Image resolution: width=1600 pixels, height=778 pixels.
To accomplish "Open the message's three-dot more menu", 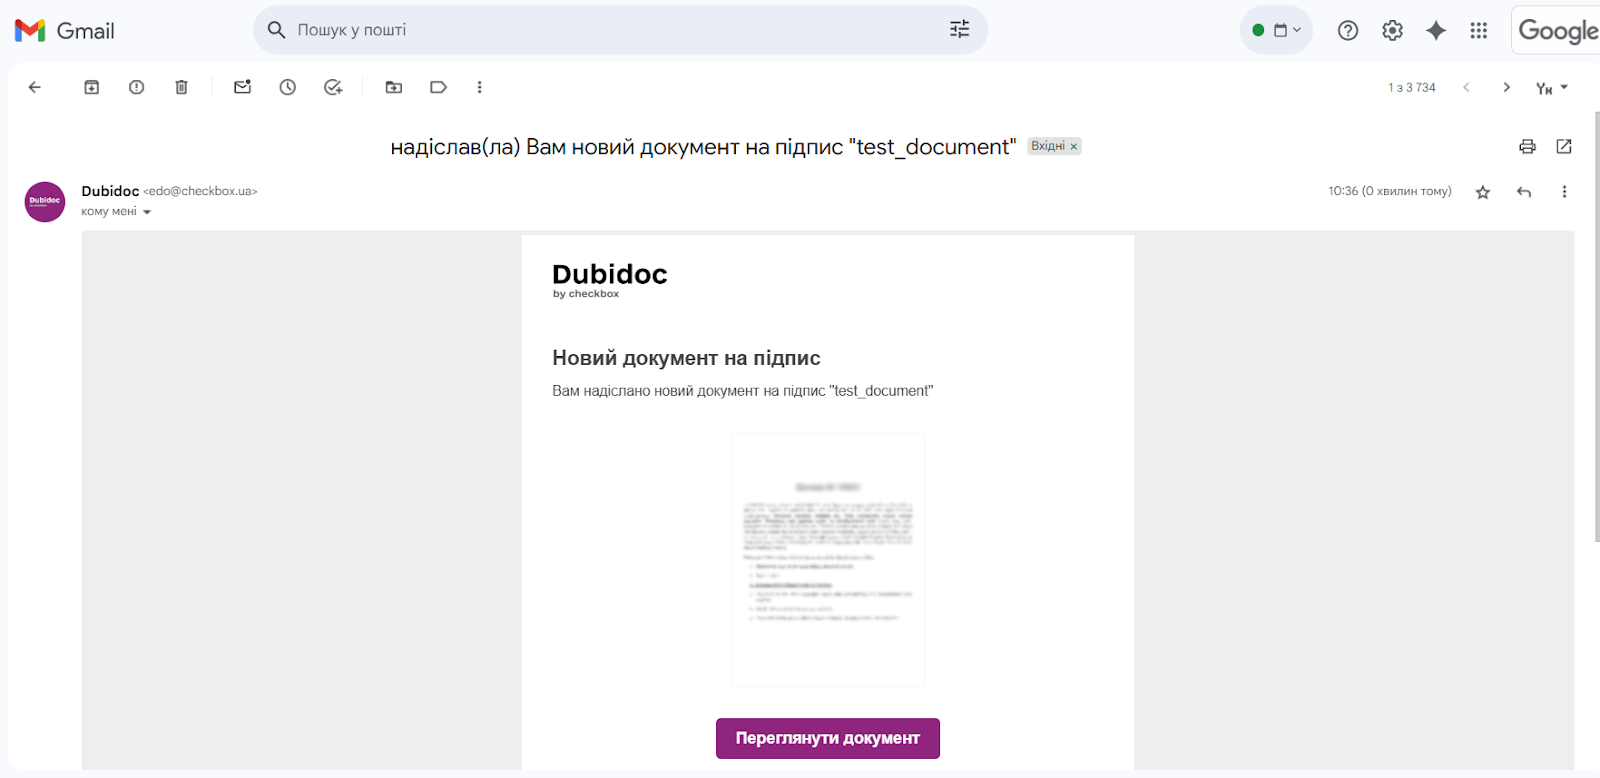I will [1564, 192].
